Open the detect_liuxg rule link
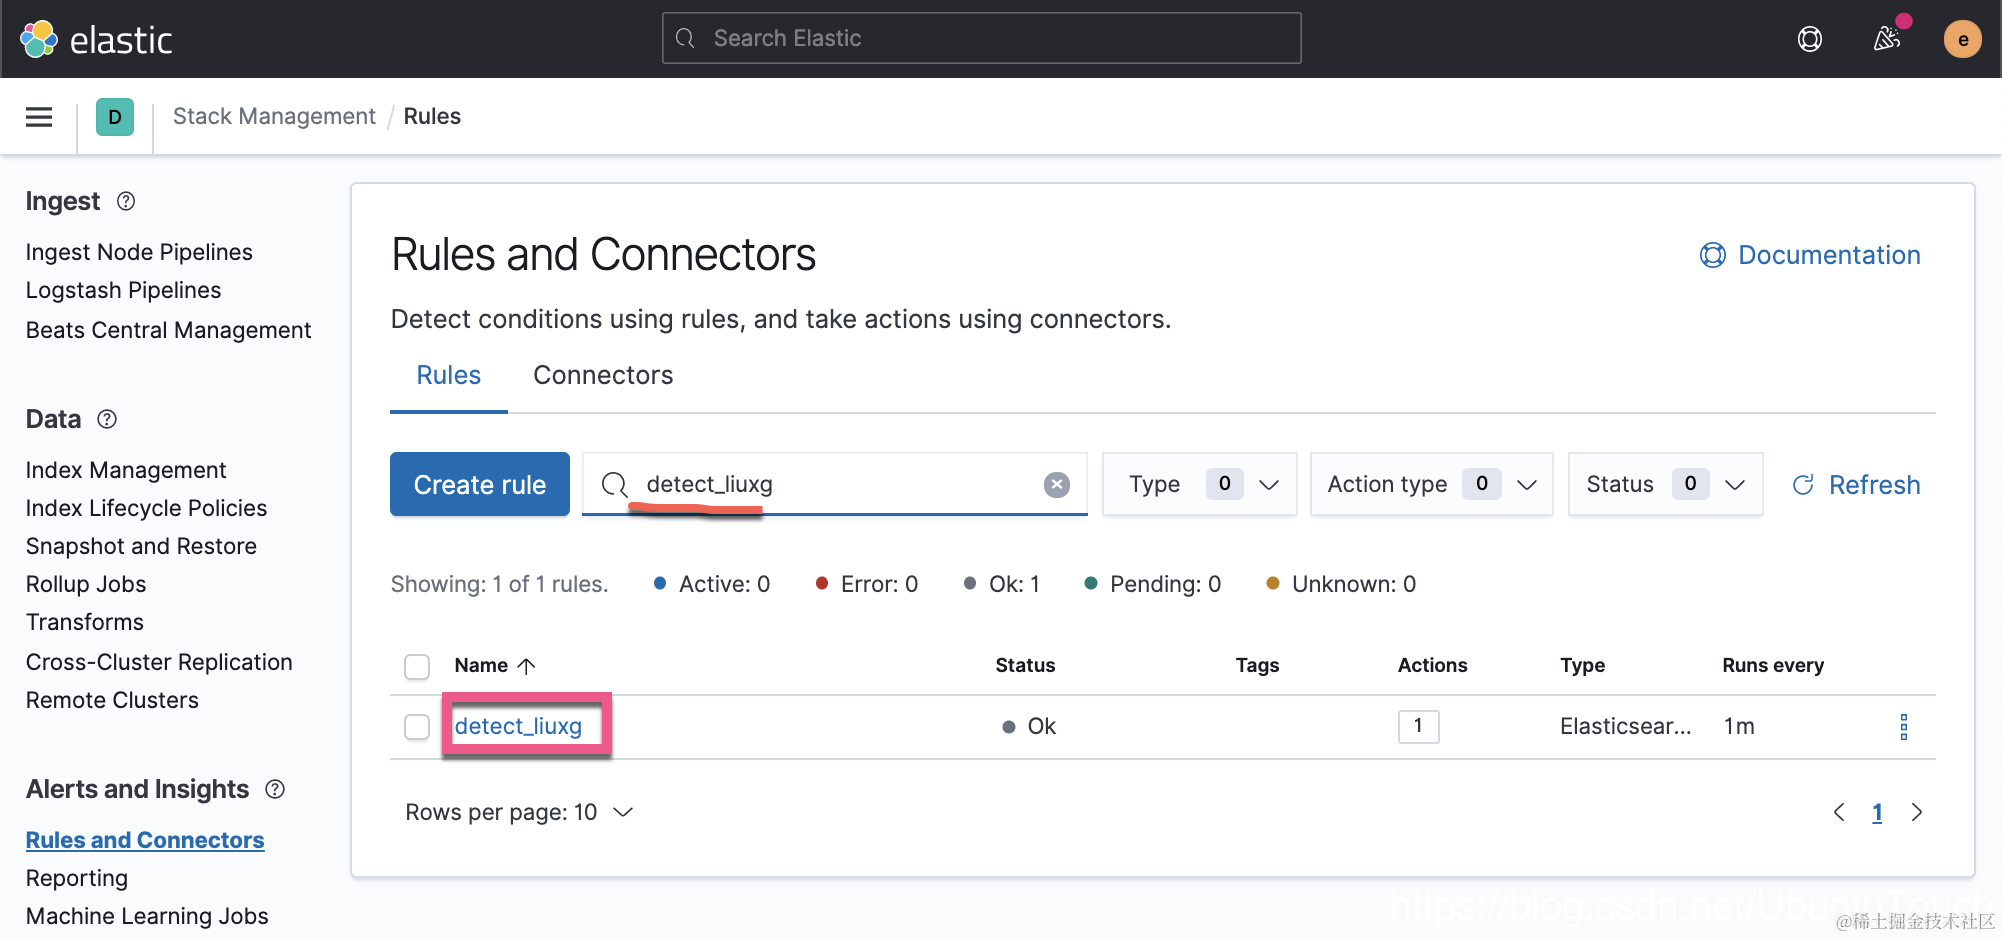The image size is (2002, 938). (x=518, y=726)
